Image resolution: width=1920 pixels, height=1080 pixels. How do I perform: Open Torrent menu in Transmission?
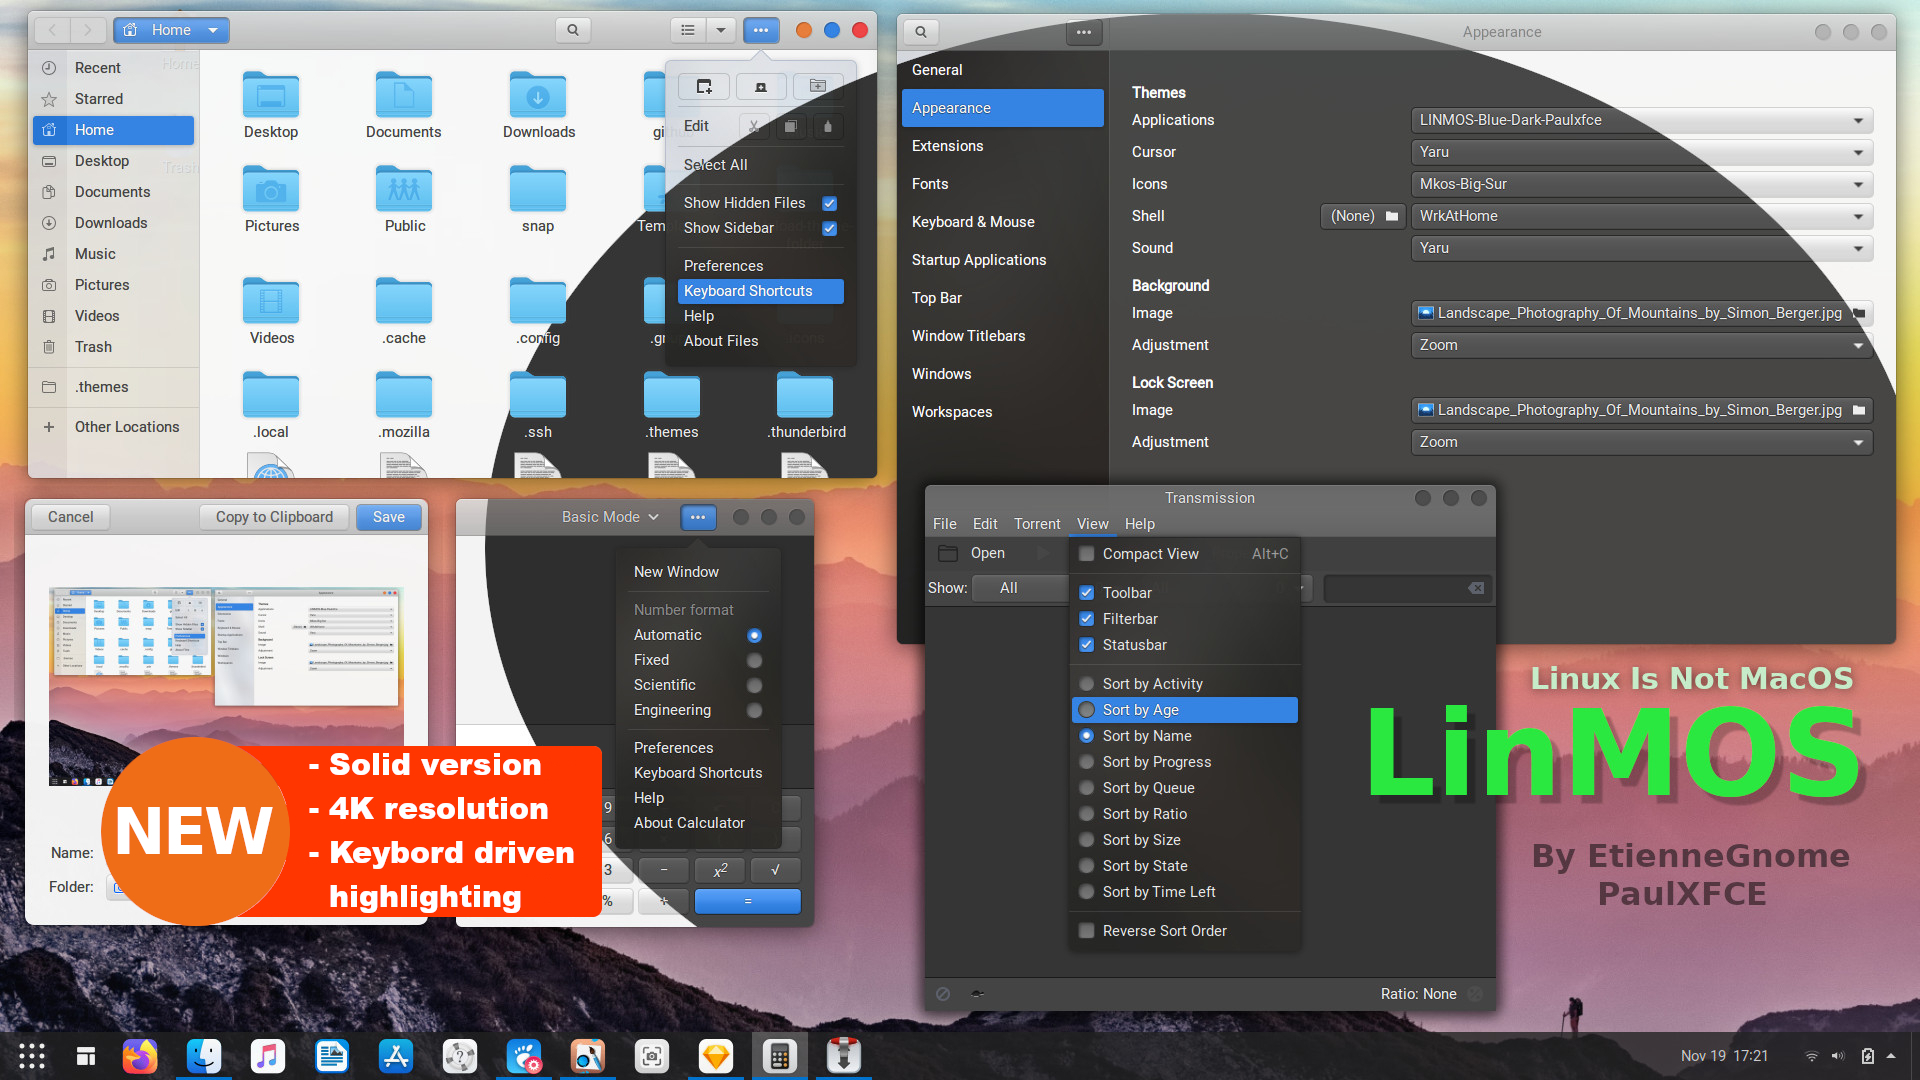pos(1037,524)
